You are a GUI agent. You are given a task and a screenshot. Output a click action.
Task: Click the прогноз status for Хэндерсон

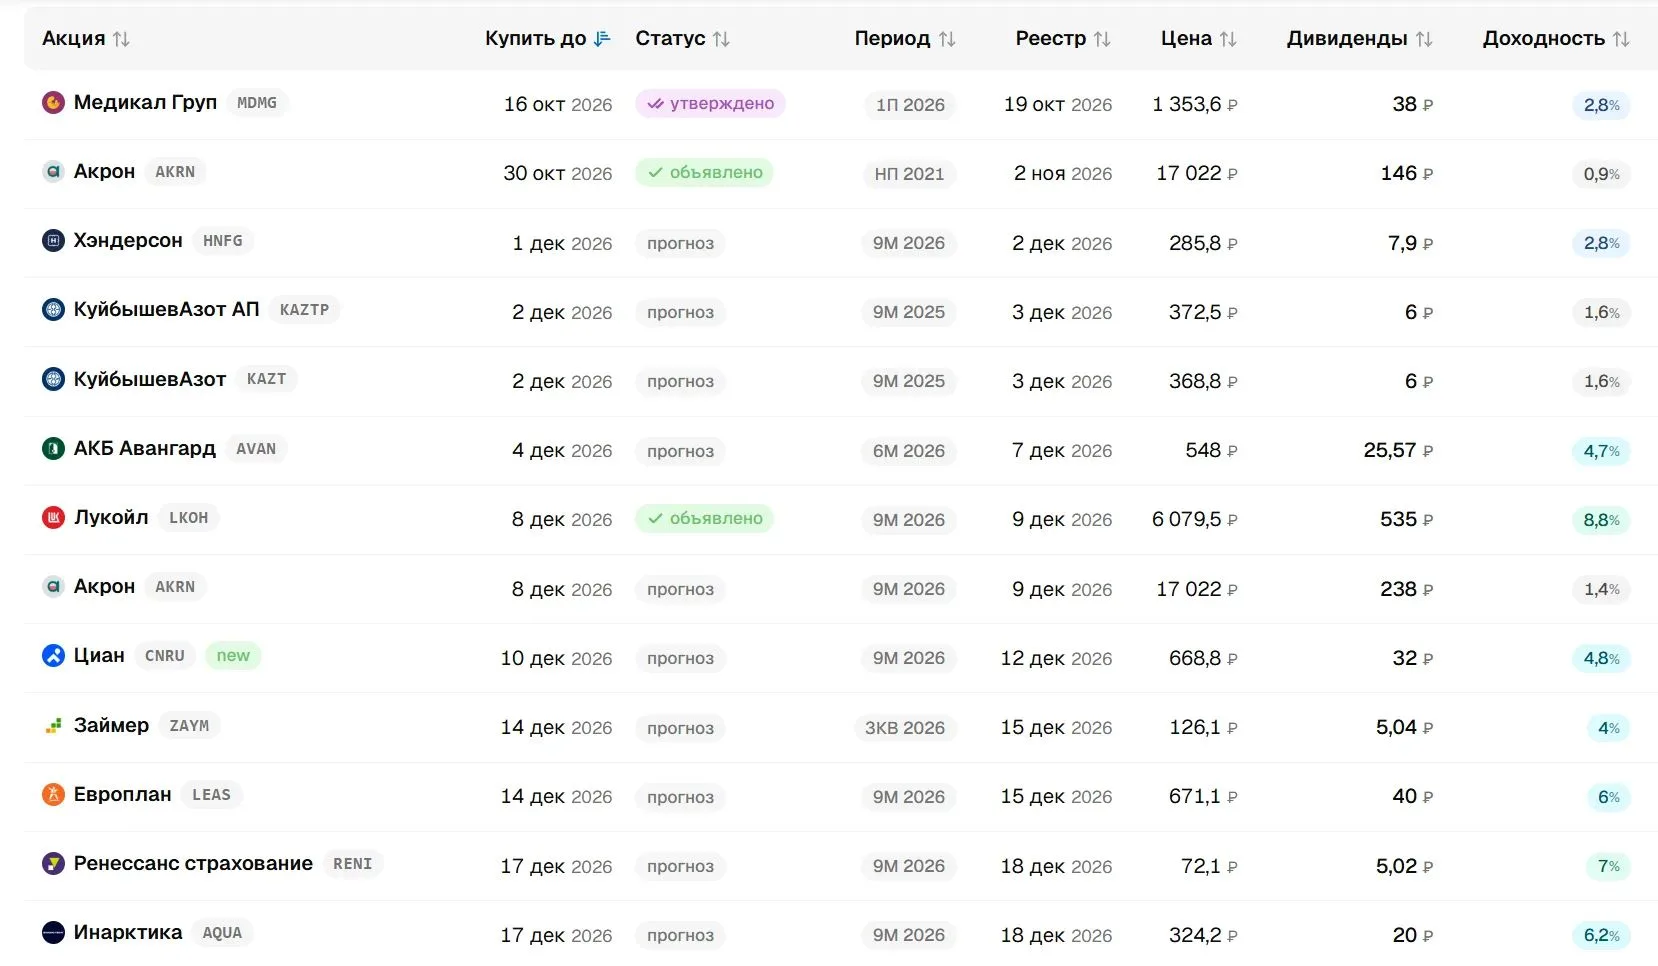tap(680, 243)
